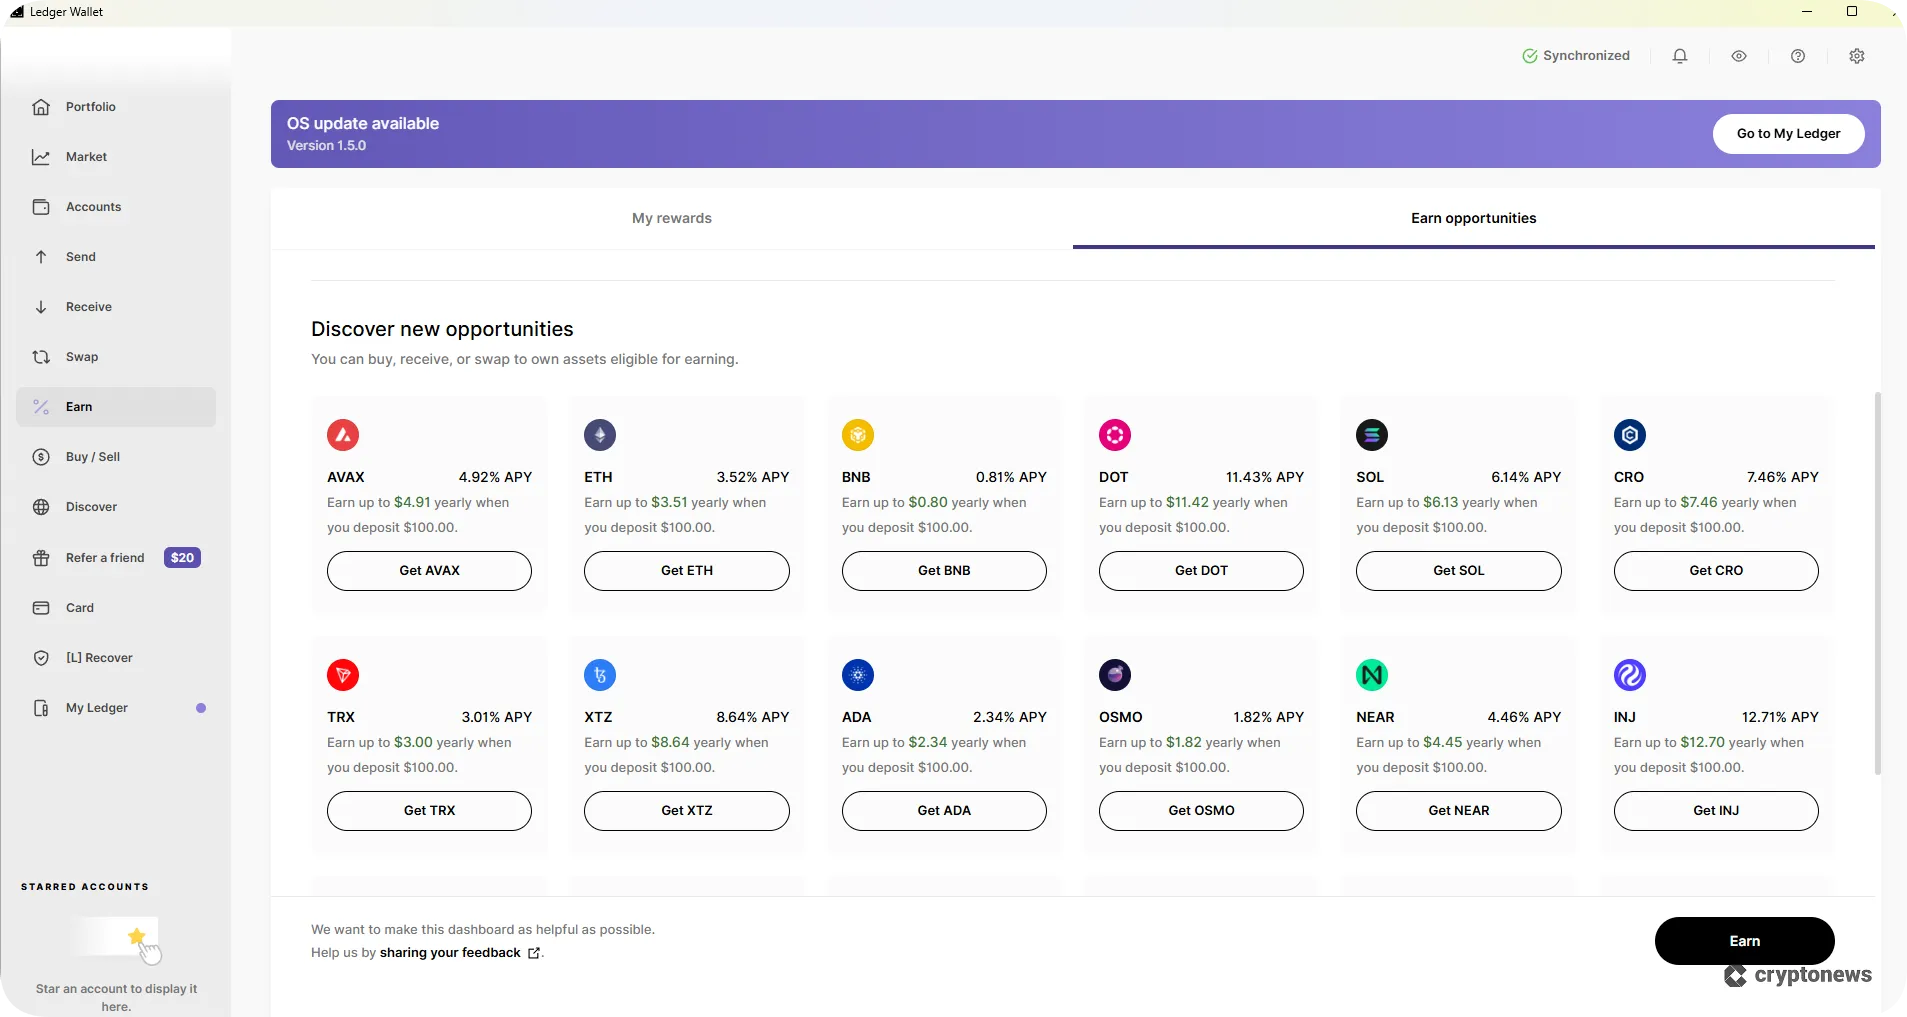
Task: Open the Settings gear
Action: pyautogui.click(x=1856, y=55)
